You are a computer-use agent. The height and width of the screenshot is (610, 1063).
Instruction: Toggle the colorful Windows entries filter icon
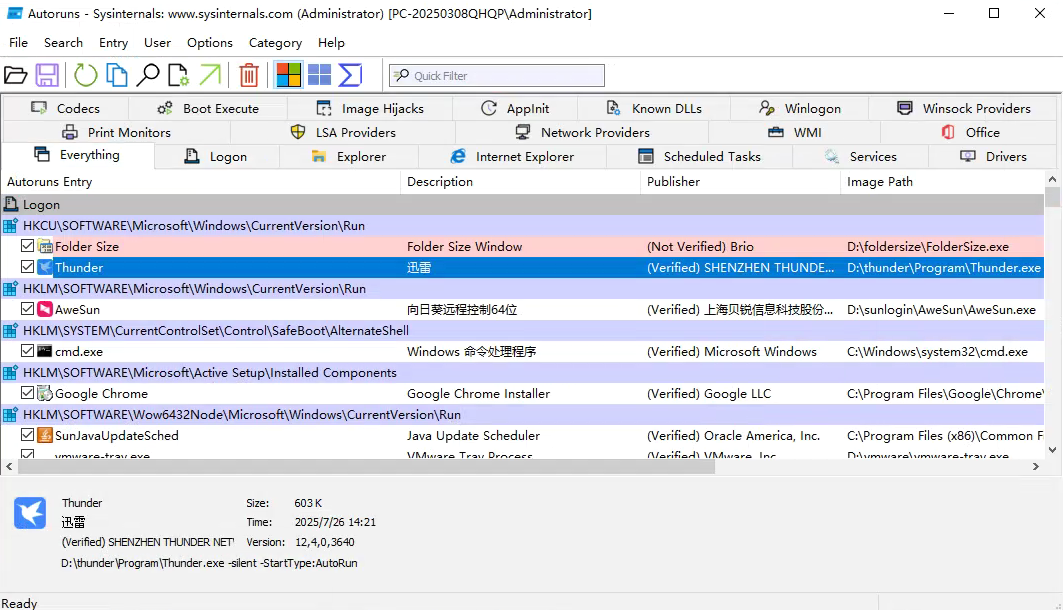(x=289, y=75)
